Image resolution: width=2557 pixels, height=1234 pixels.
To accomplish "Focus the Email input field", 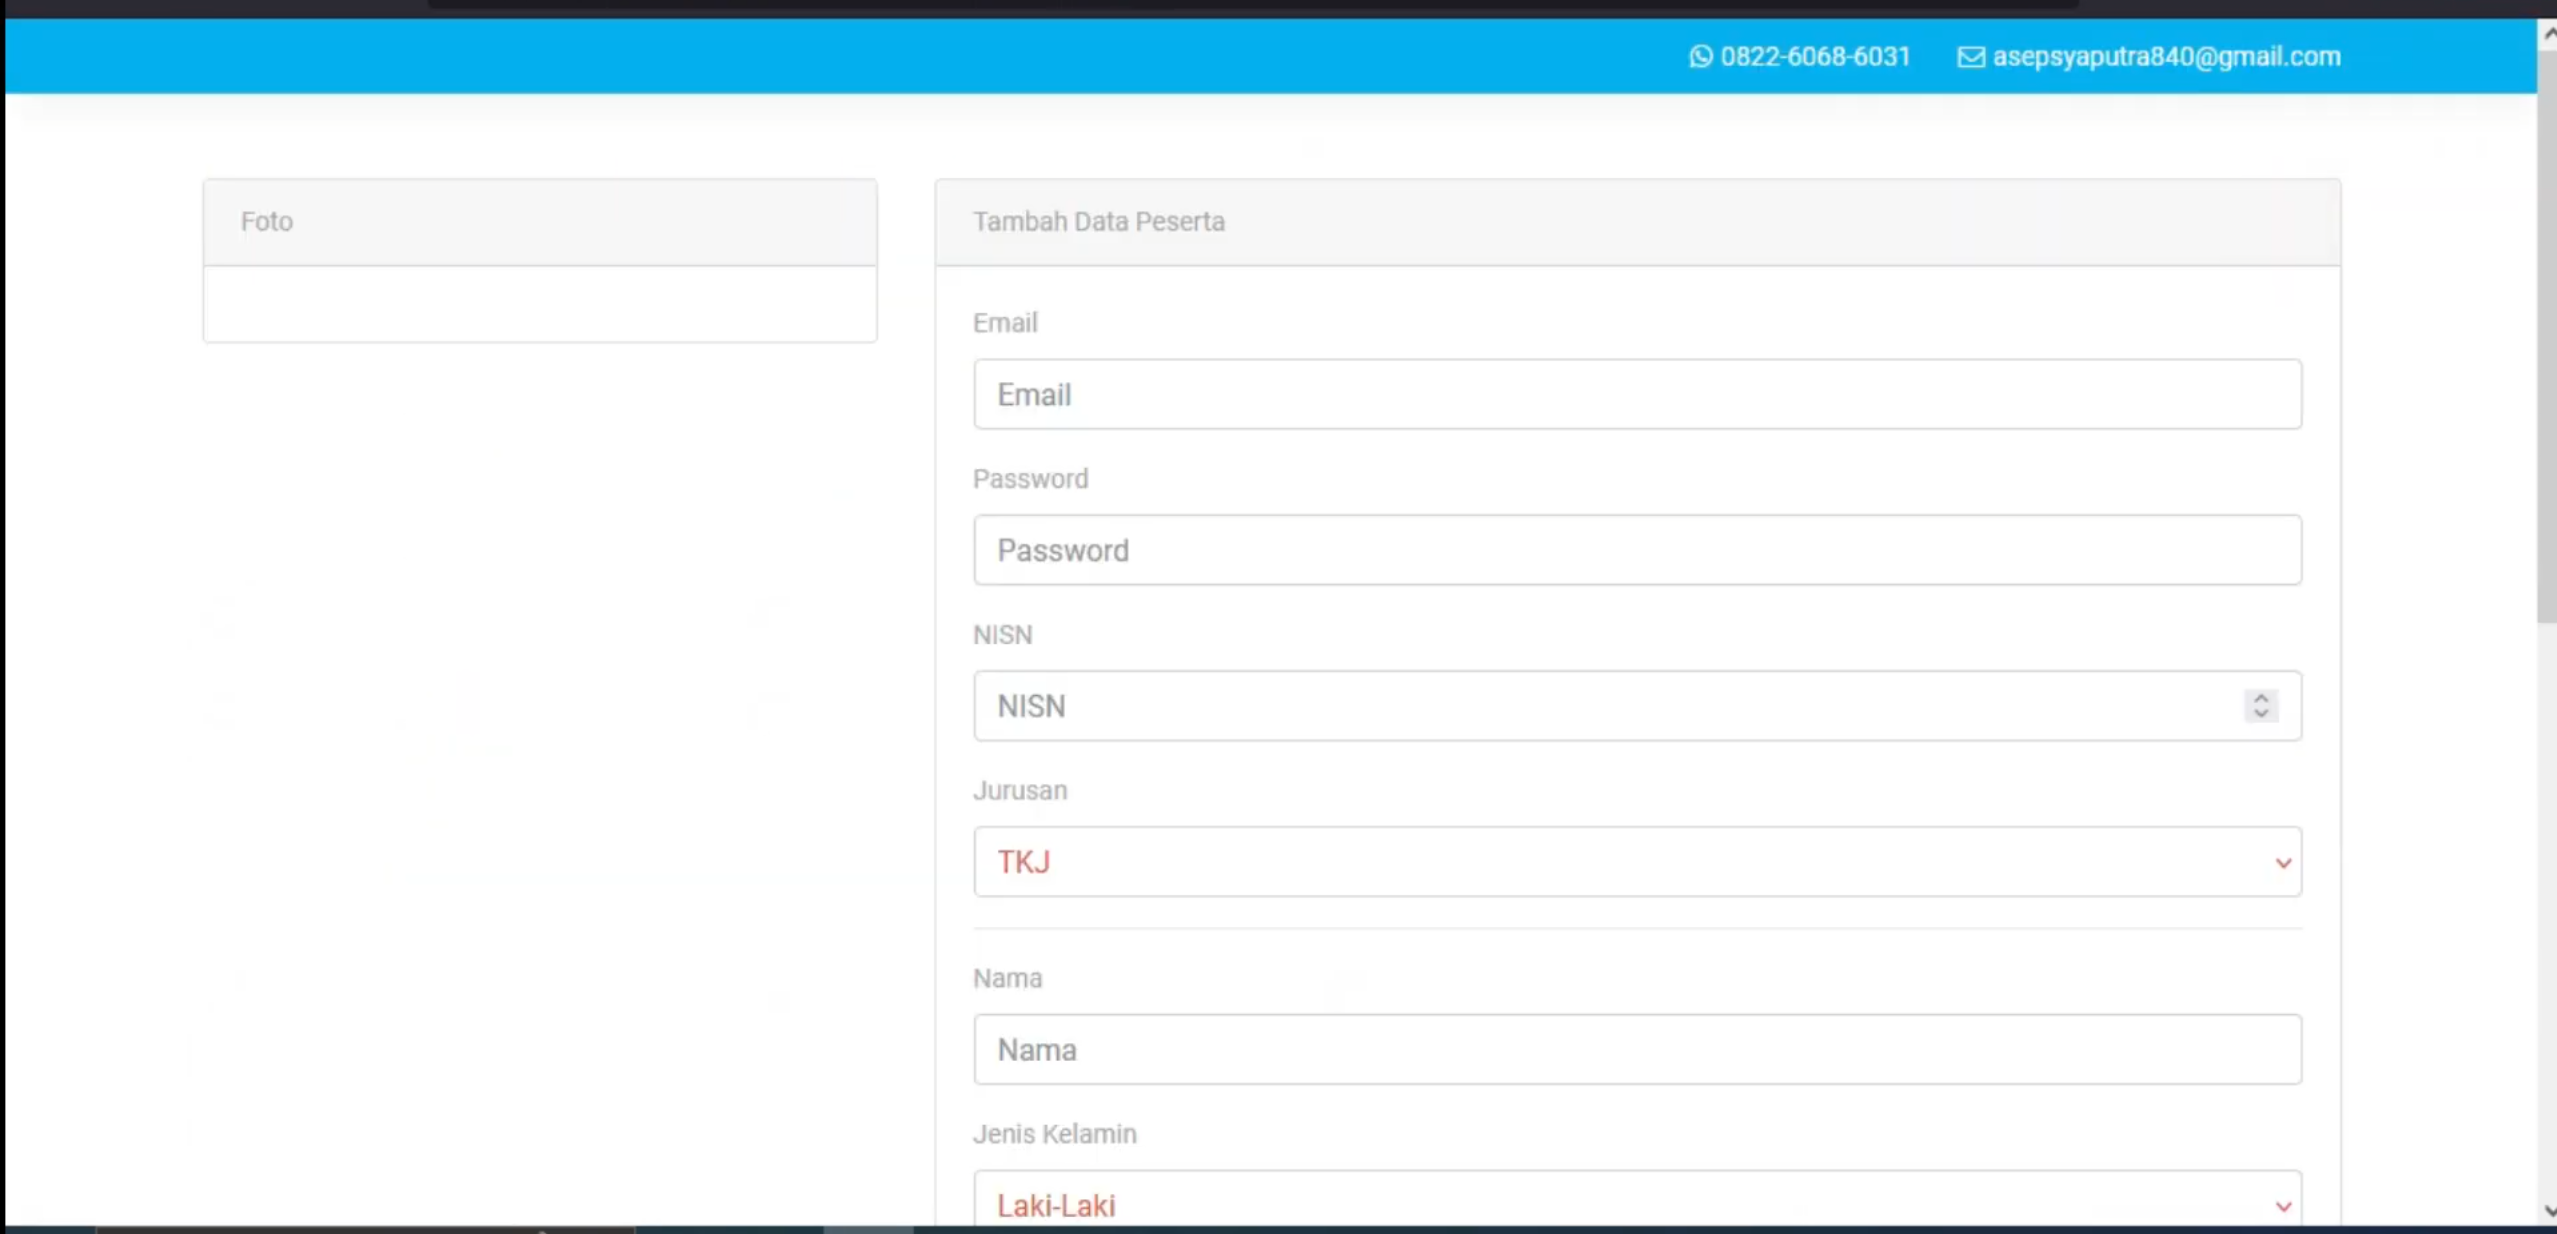I will 1637,394.
